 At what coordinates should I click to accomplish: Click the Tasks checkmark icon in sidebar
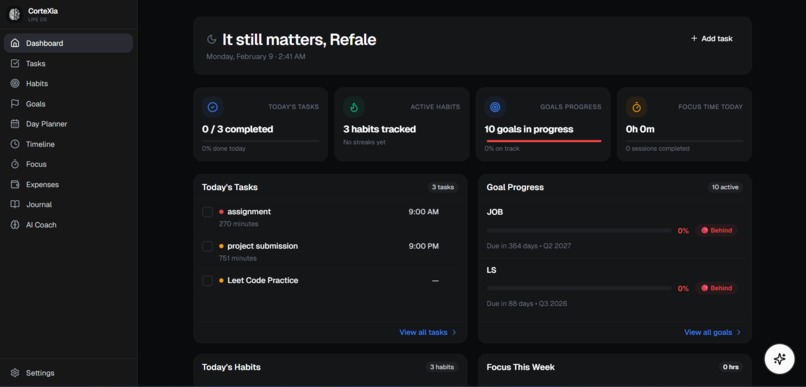(15, 63)
